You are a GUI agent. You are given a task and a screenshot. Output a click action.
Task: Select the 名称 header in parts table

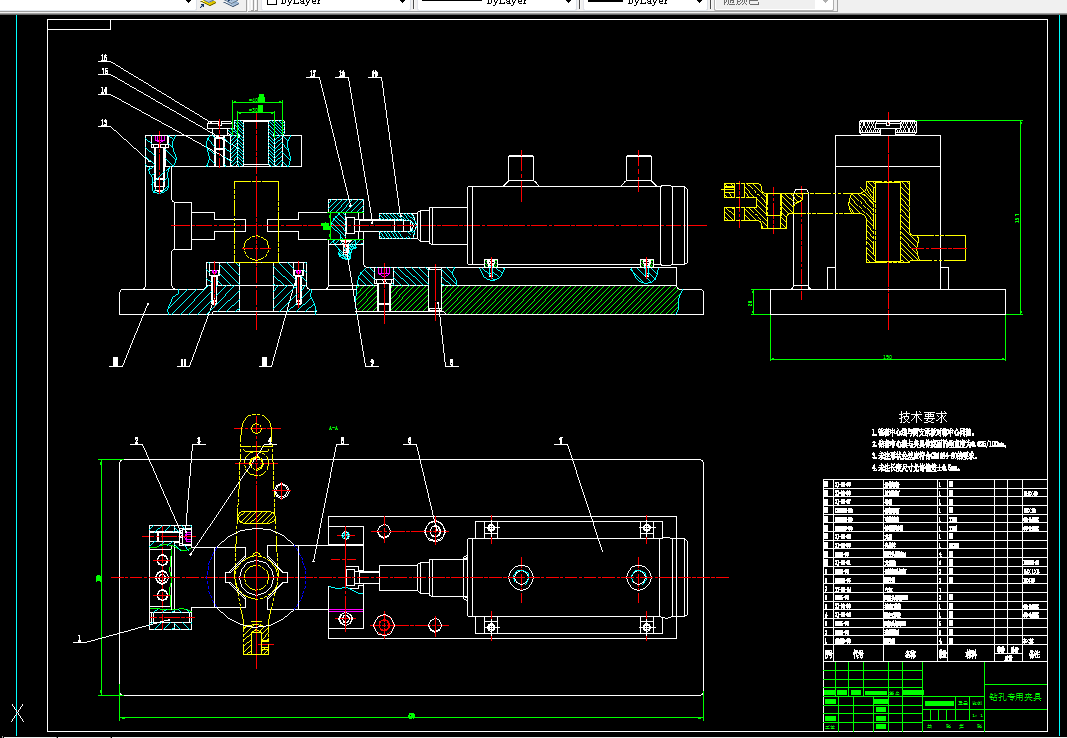(x=910, y=654)
